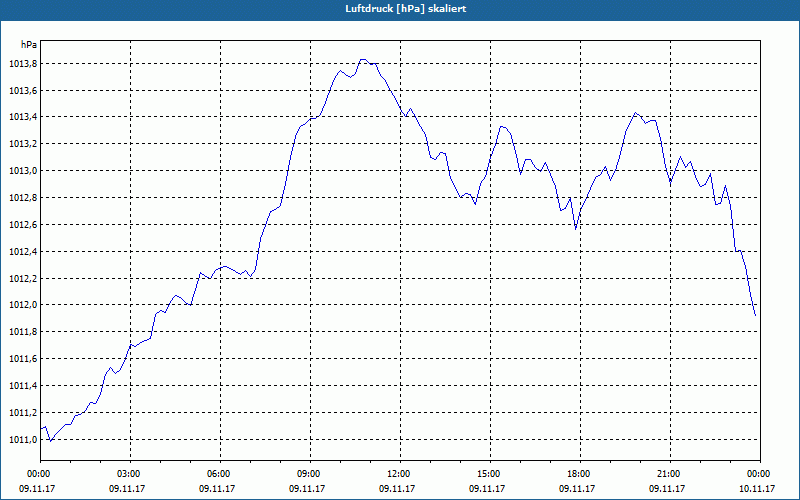Screen dimensions: 800x500
Task: Click the 09.11.17 date under 03:00
Action: click(127, 488)
